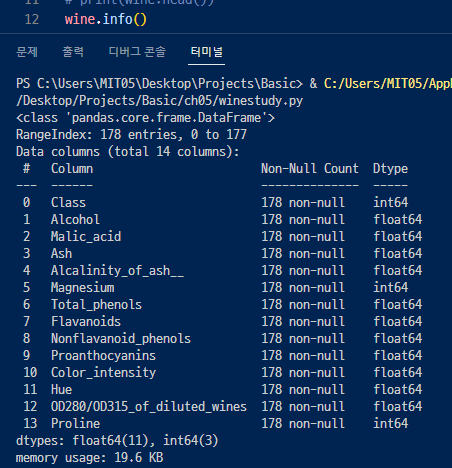Click the Proline column name
The image size is (452, 468).
click(75, 424)
